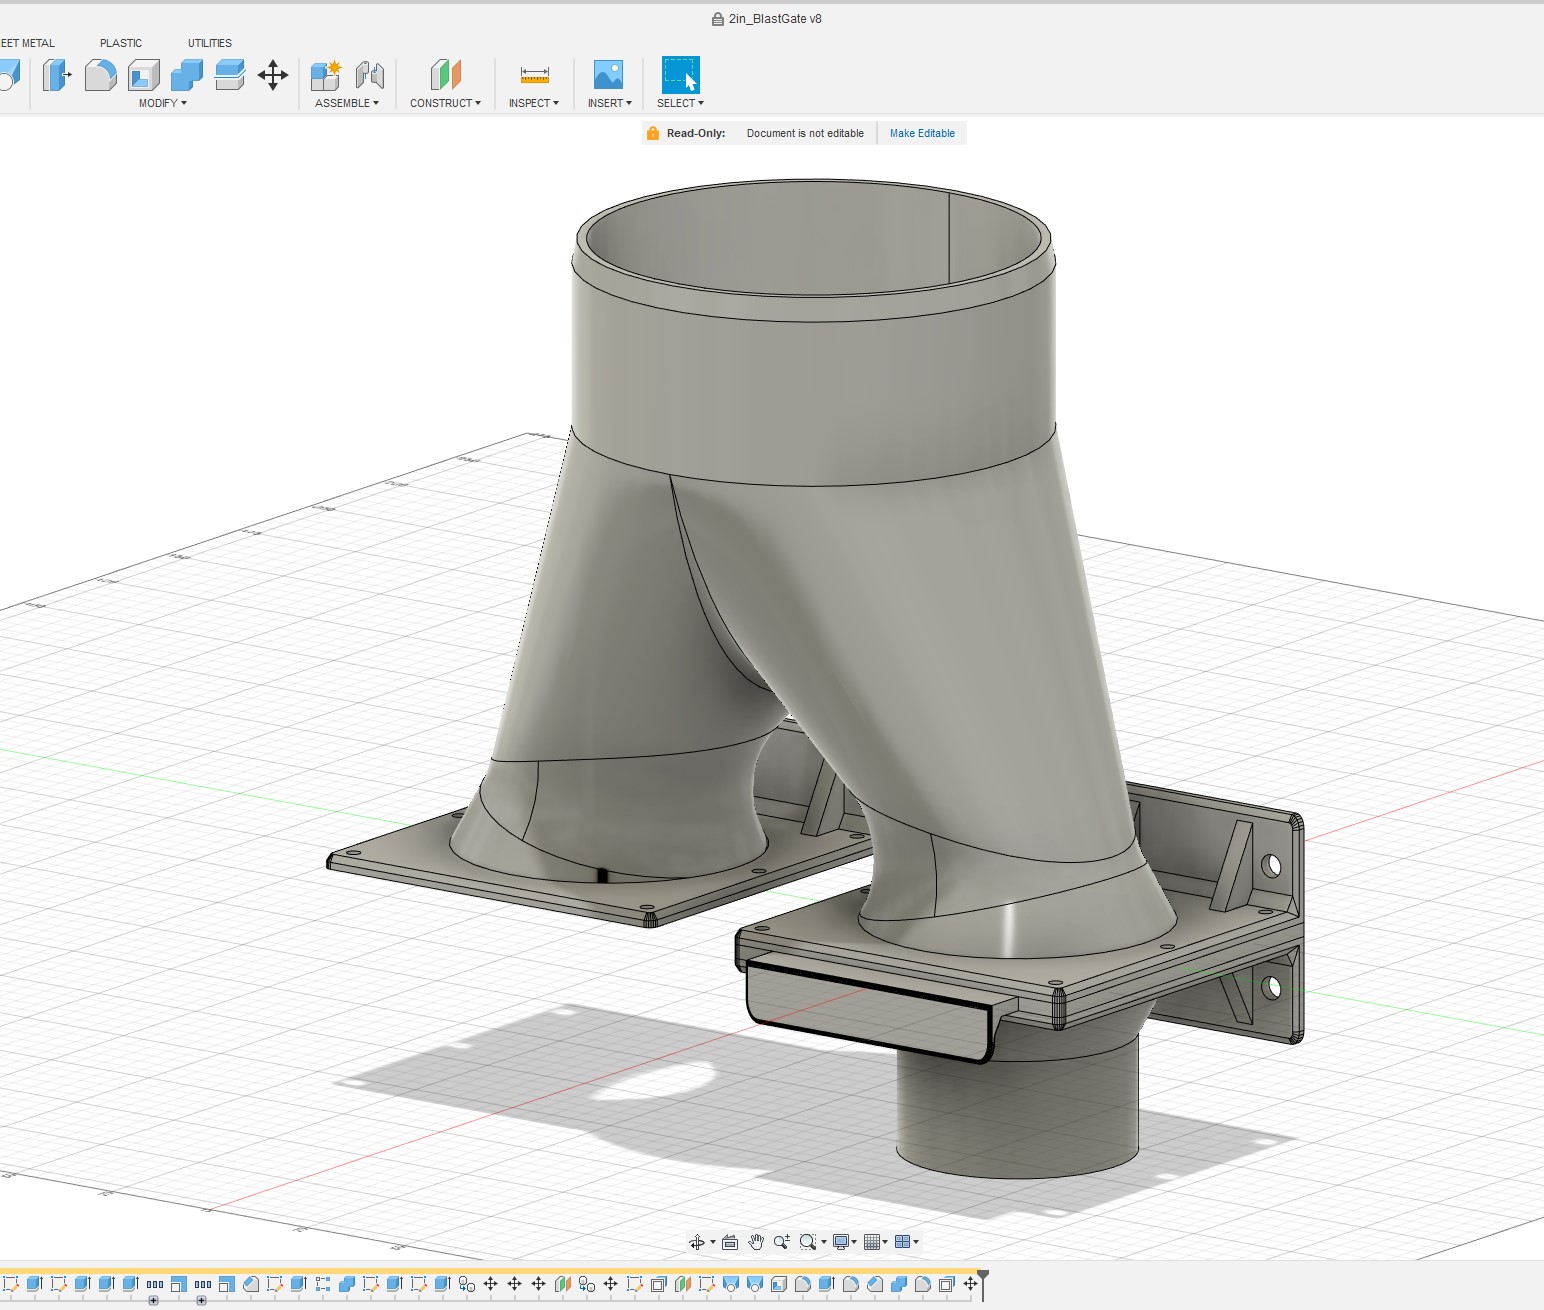Click the Make Editable link in the banner
The image size is (1544, 1310).
(x=921, y=133)
